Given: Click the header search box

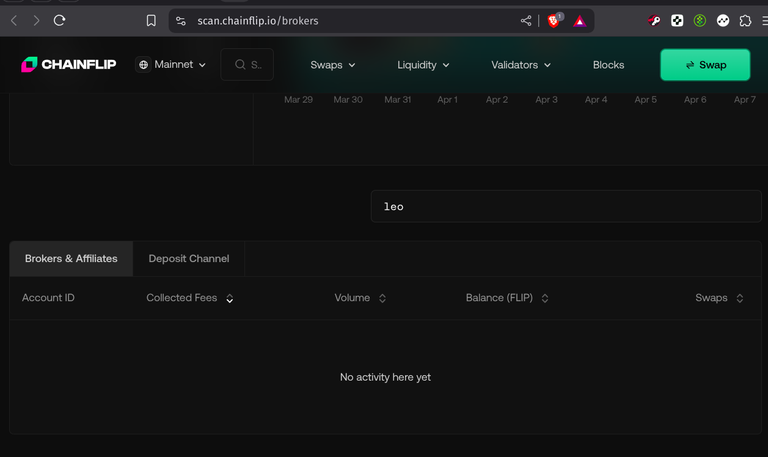Looking at the screenshot, I should 247,65.
